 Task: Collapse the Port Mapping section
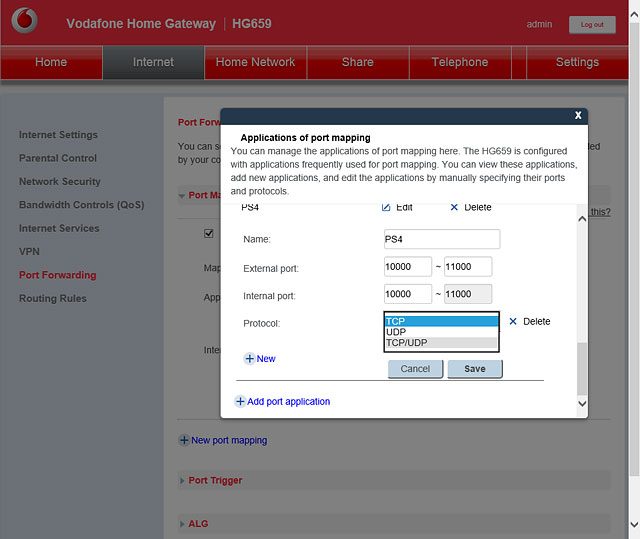tap(182, 196)
